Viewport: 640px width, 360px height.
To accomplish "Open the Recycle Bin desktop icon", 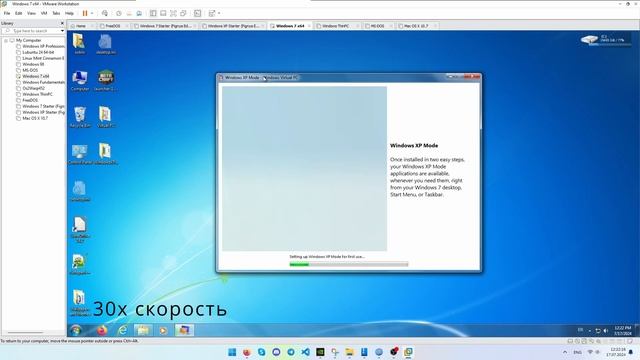I will pos(80,117).
